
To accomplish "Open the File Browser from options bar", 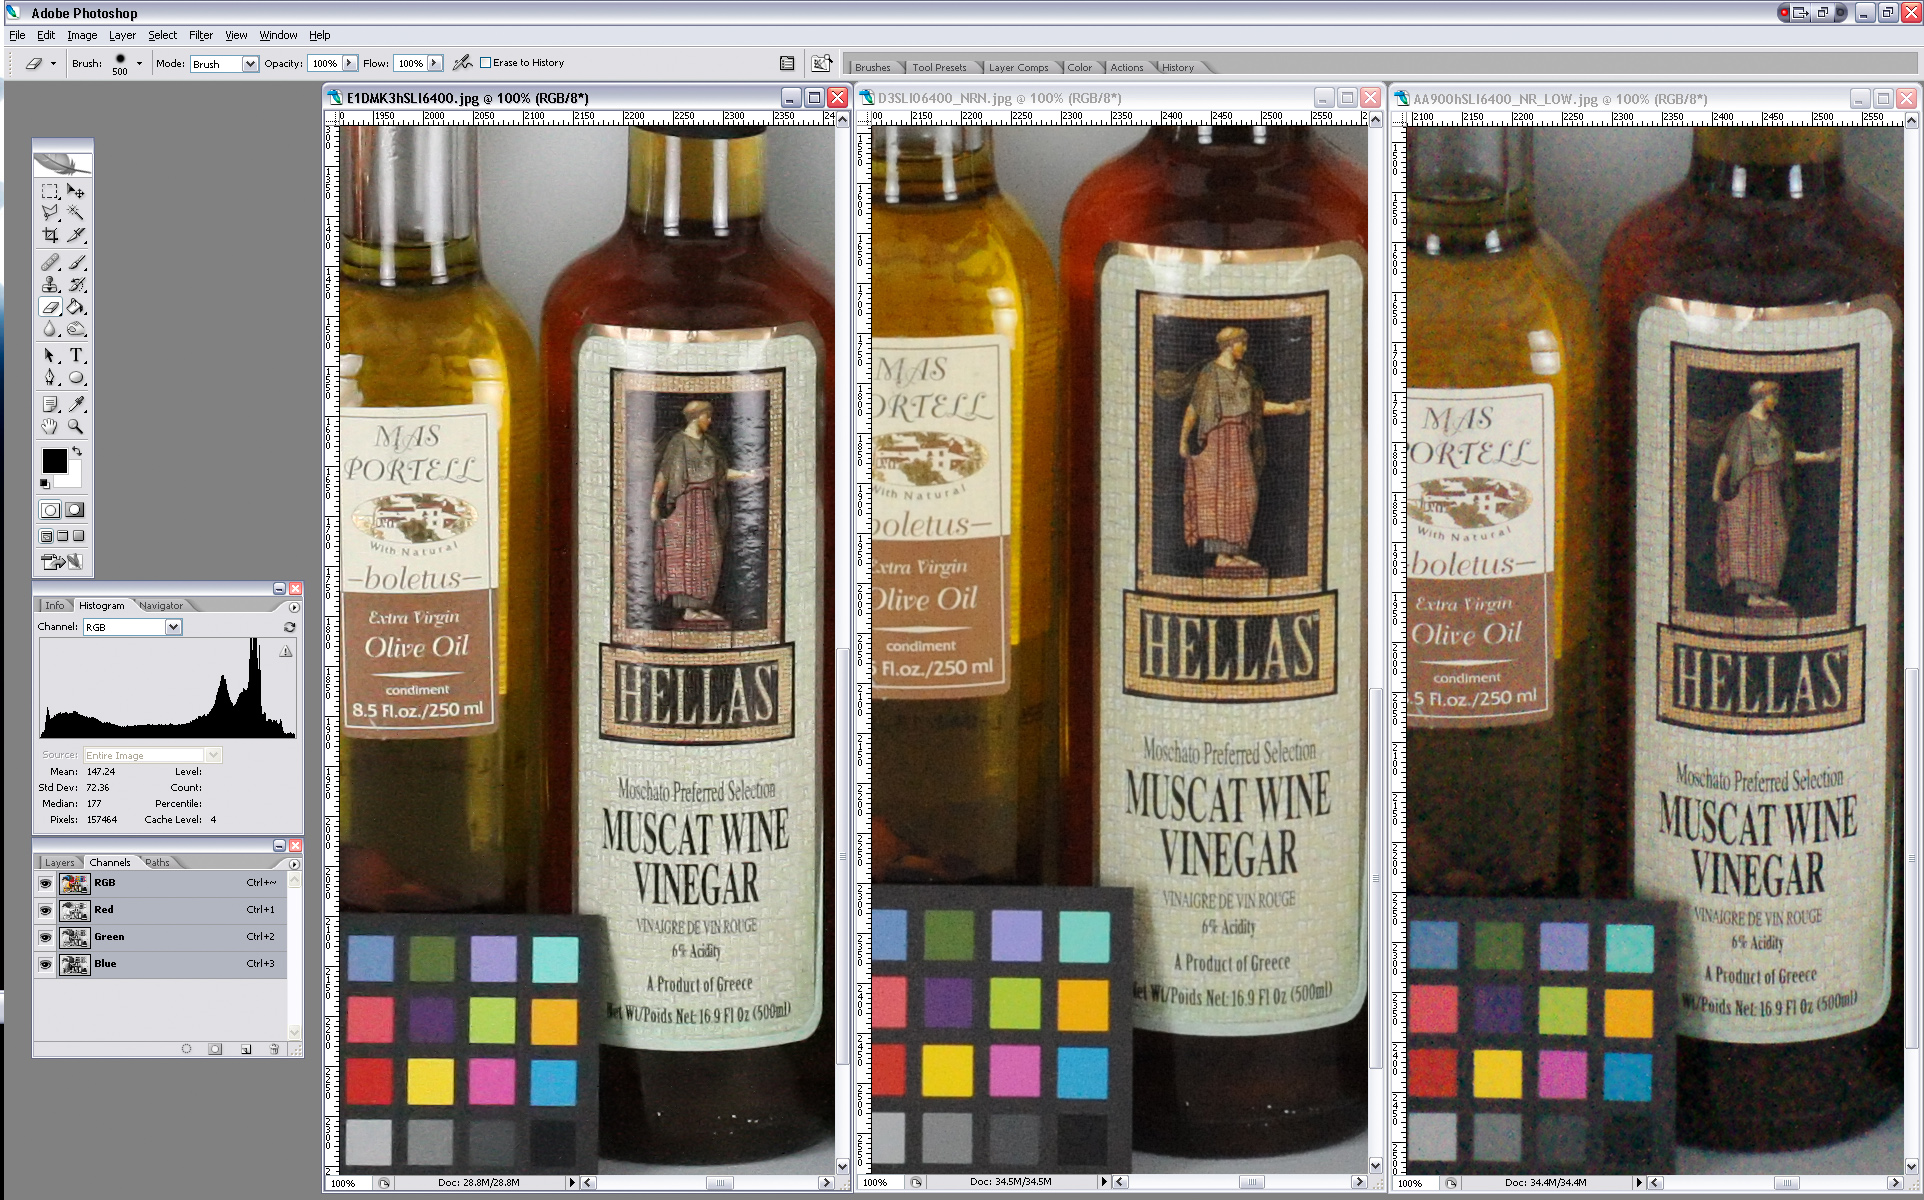I will [821, 63].
